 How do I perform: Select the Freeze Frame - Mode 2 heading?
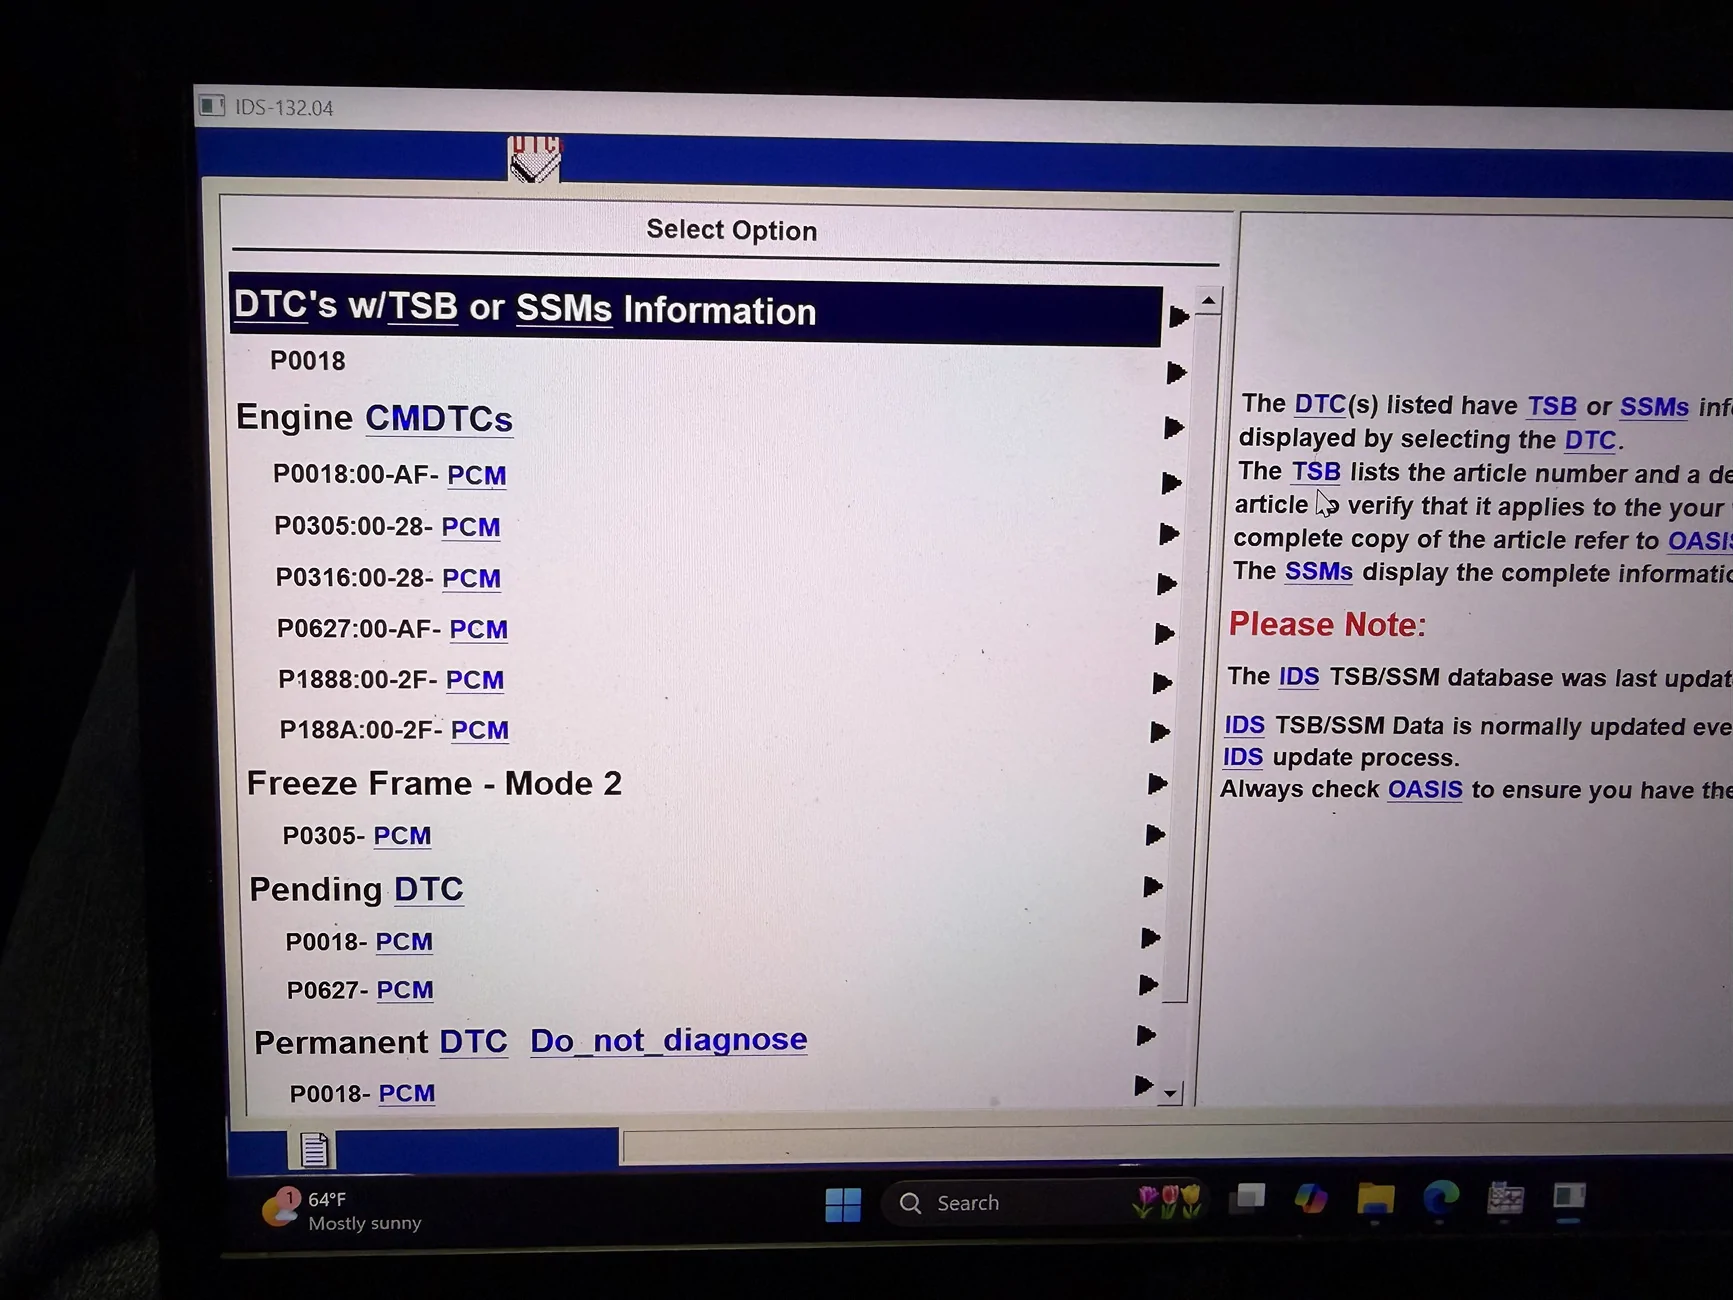click(x=435, y=783)
